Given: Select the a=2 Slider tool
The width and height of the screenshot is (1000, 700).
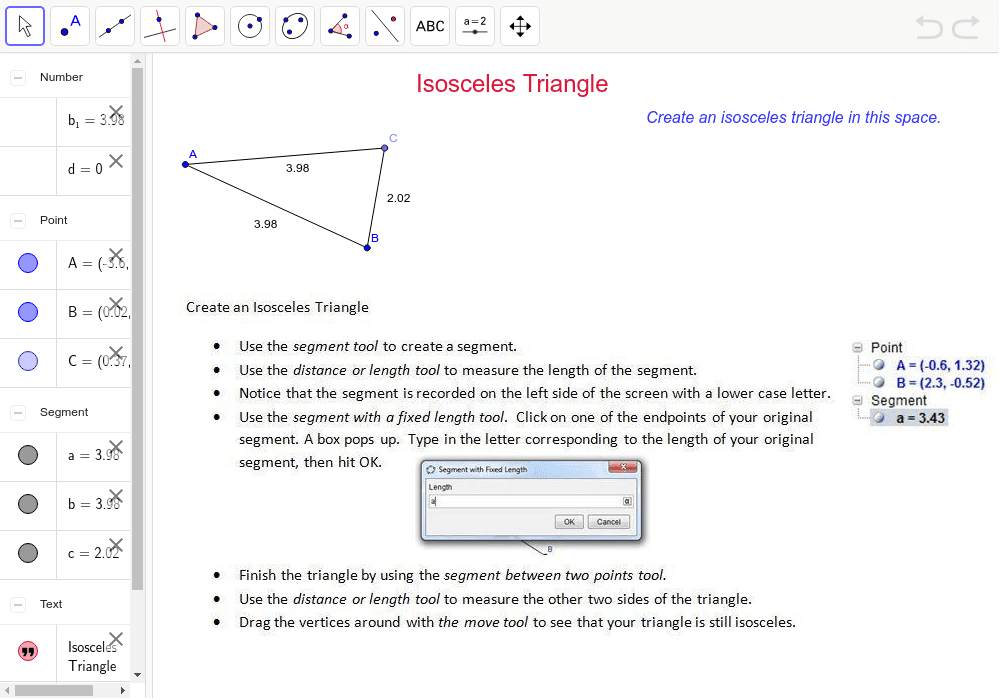Looking at the screenshot, I should (475, 26).
